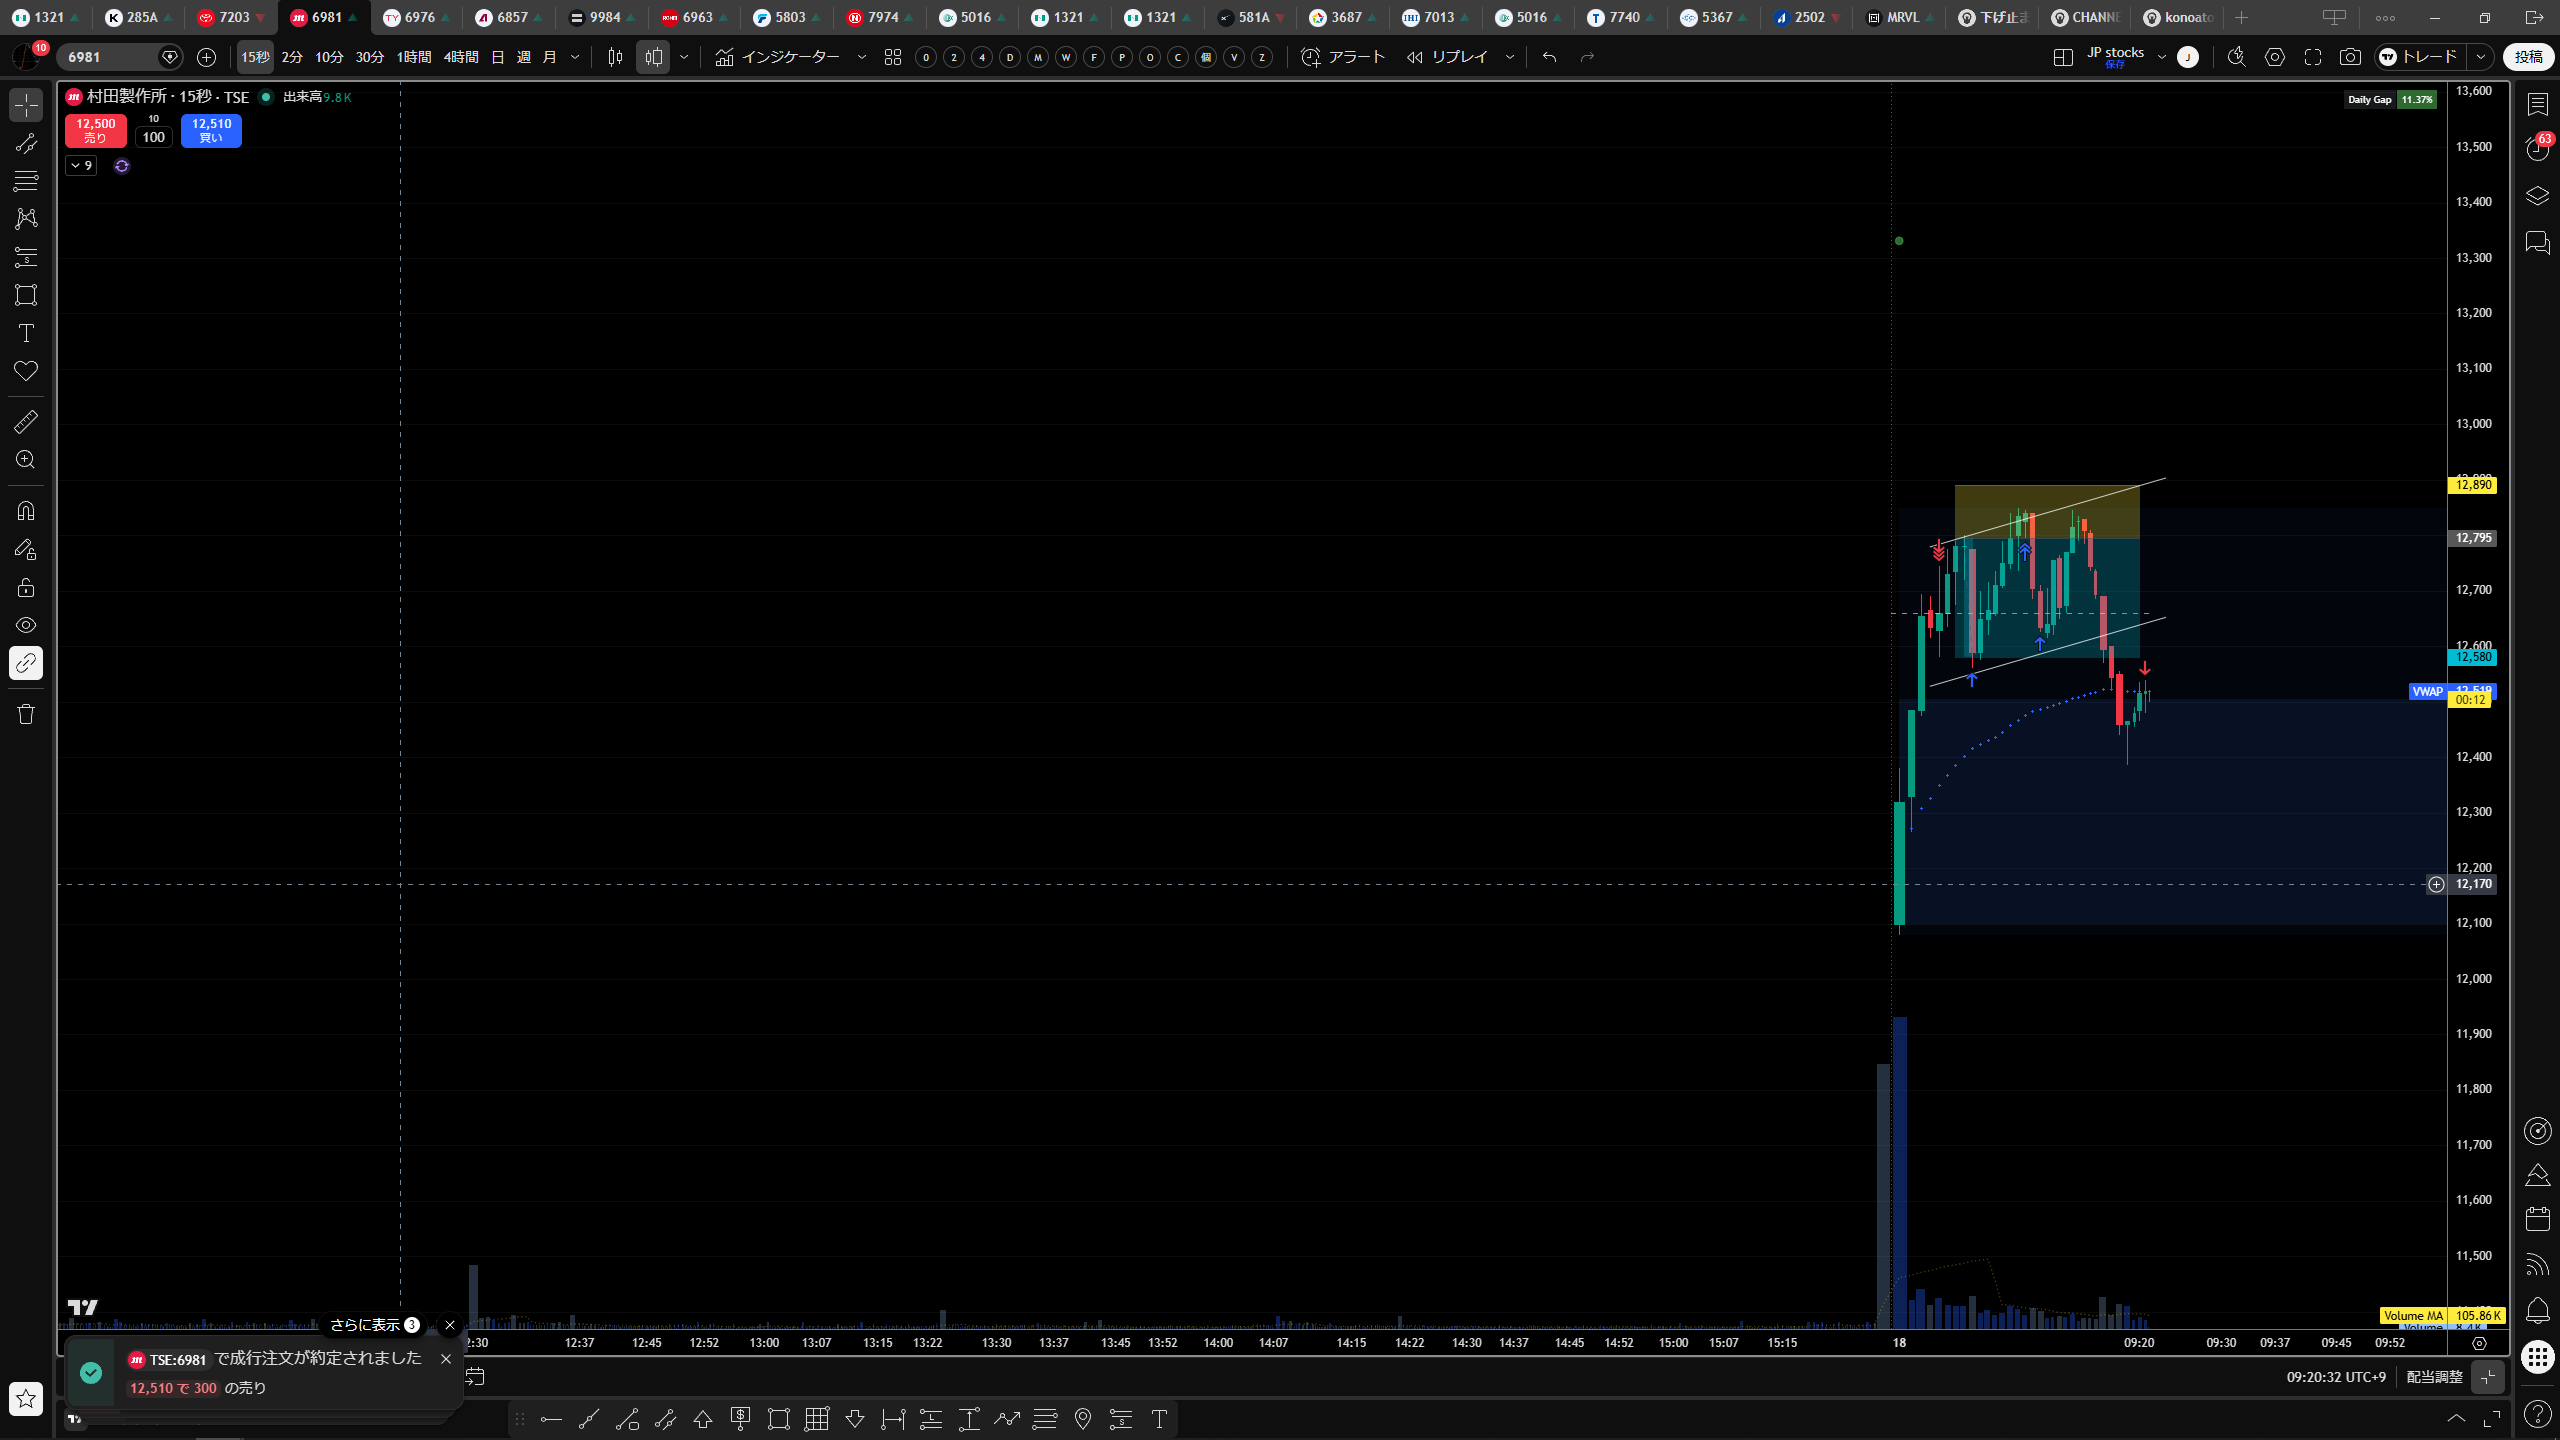Enter fullscreen mode

[2313, 58]
